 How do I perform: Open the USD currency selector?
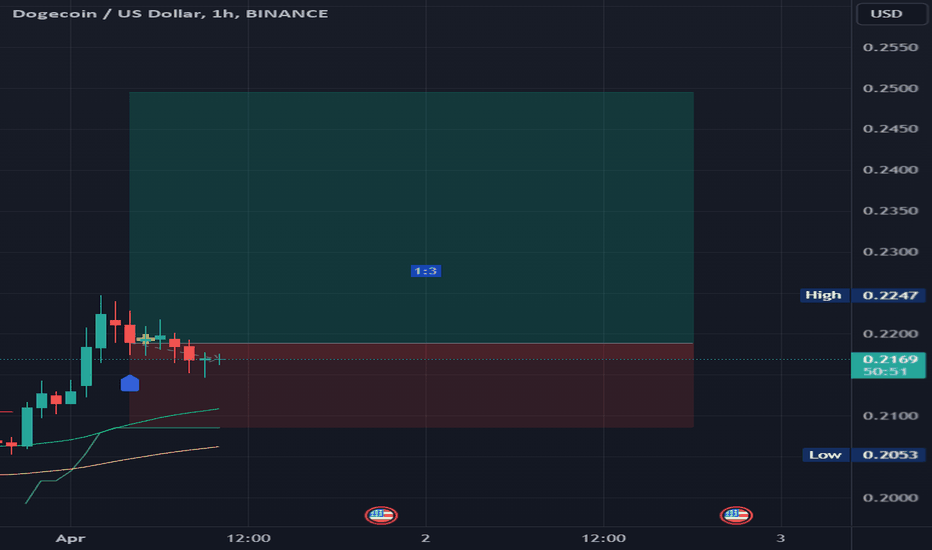click(x=891, y=14)
